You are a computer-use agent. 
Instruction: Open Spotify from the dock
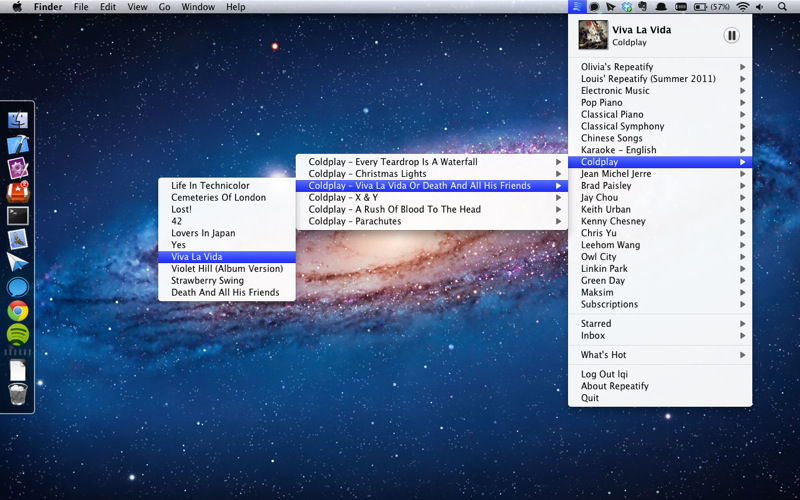point(18,334)
